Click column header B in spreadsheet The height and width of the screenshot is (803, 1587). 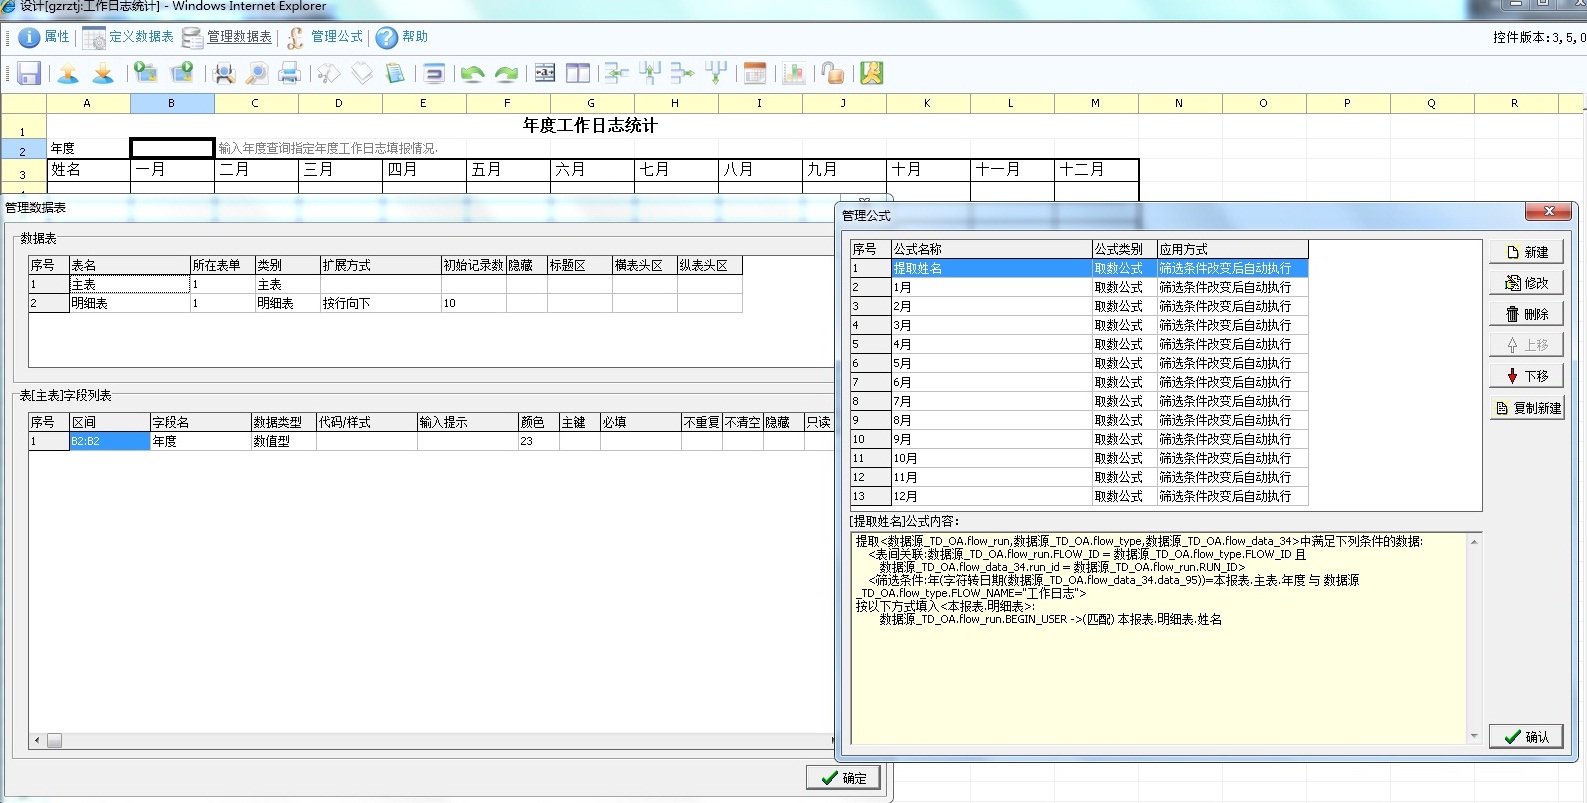(x=172, y=103)
